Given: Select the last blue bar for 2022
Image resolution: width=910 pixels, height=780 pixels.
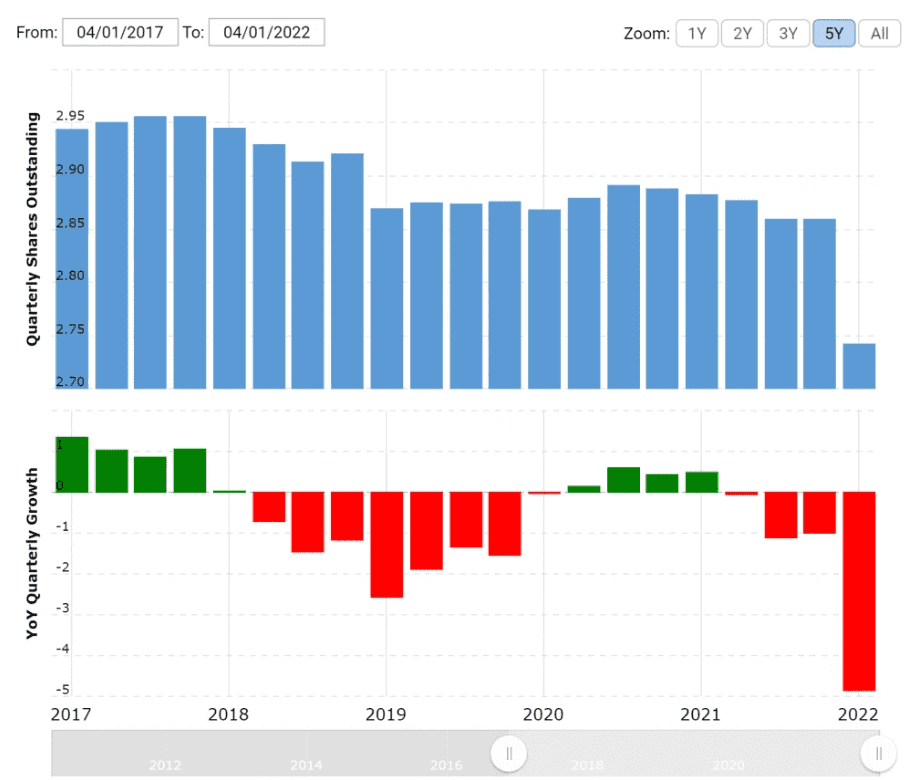Looking at the screenshot, I should [858, 365].
